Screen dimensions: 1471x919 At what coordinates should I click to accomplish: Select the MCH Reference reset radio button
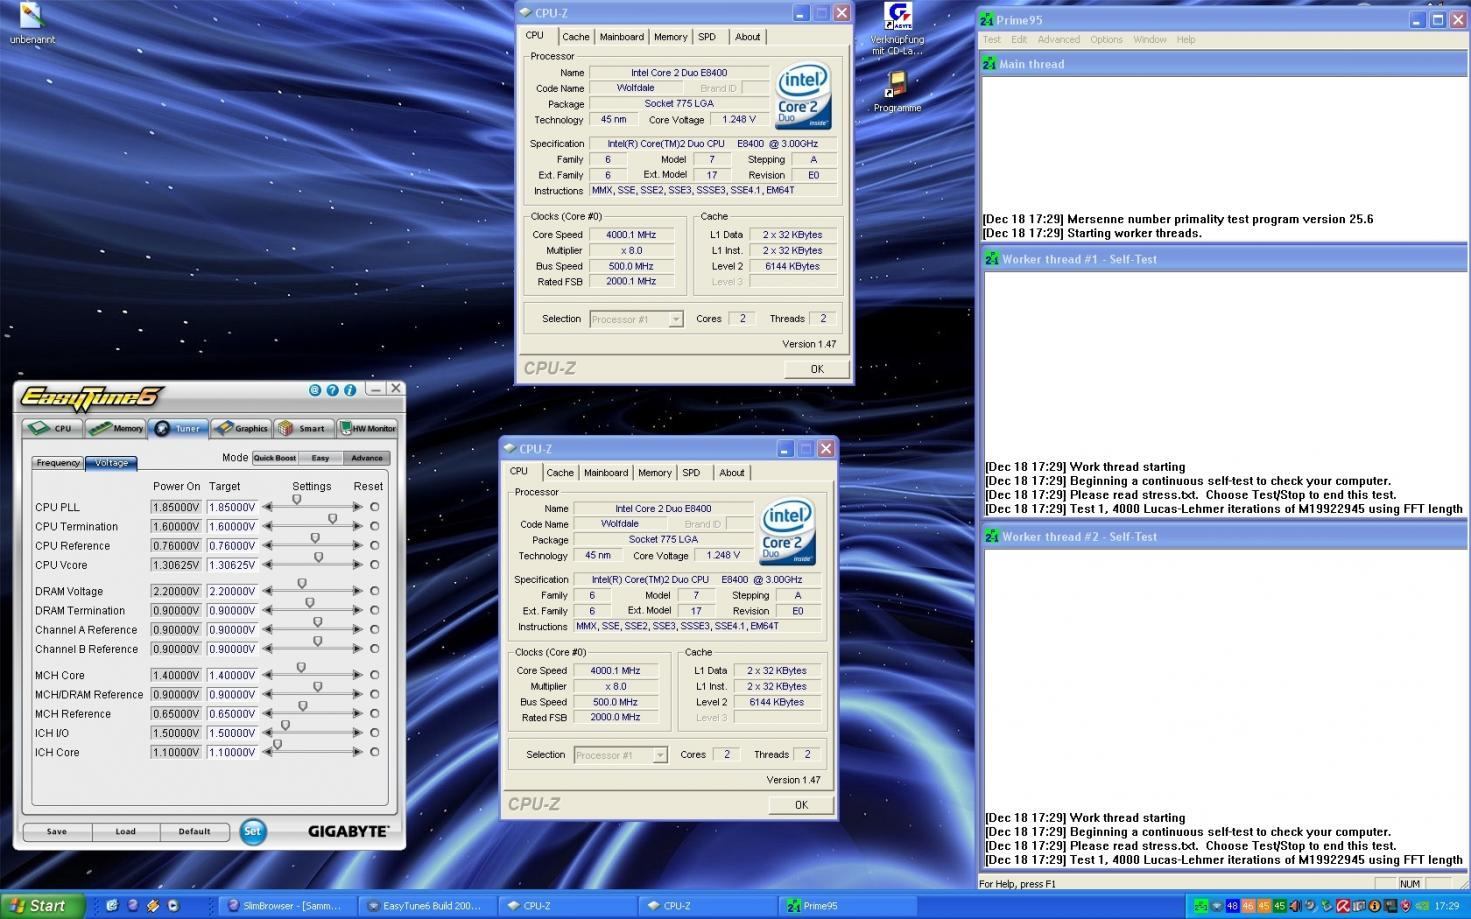tap(375, 714)
